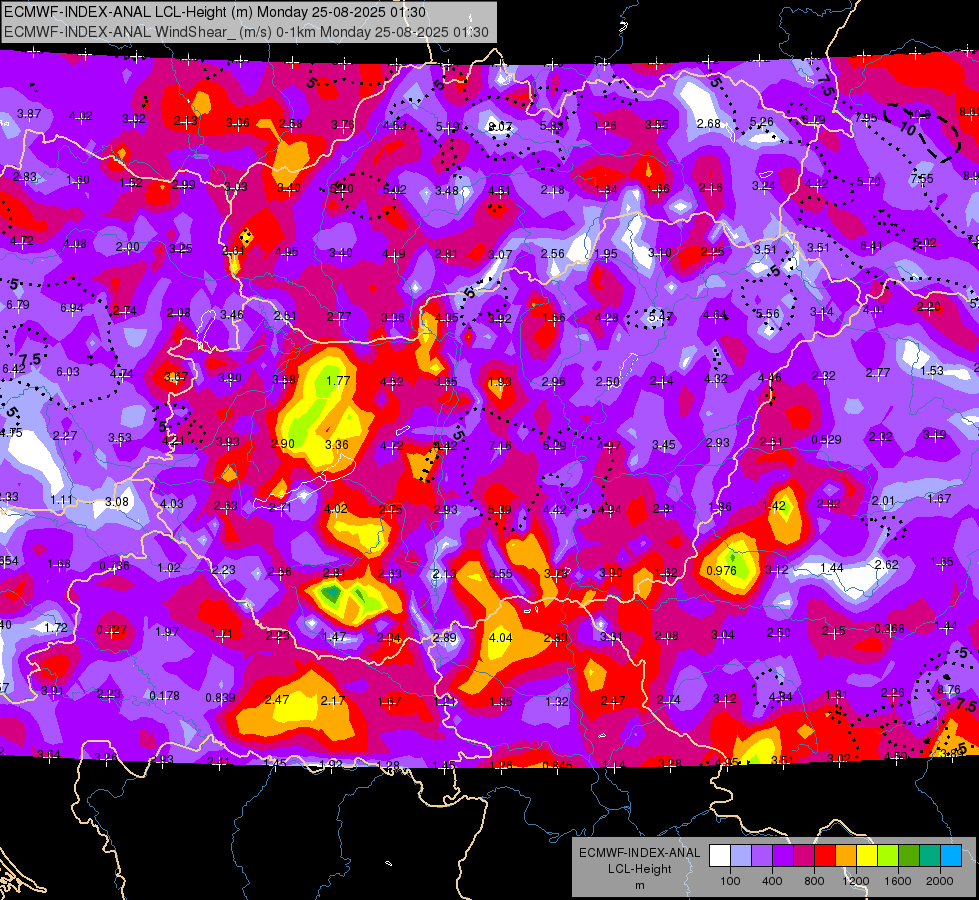Click the legend tick label 400

[772, 881]
